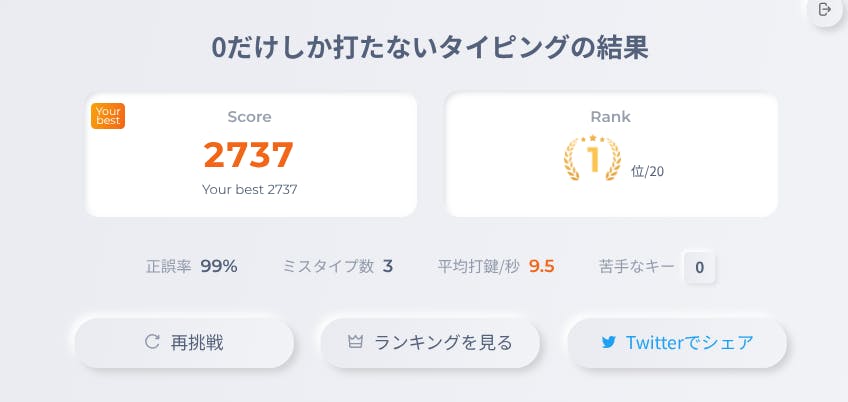Click the 位/20 rank total text
Screen dimensions: 848x402
(x=647, y=171)
